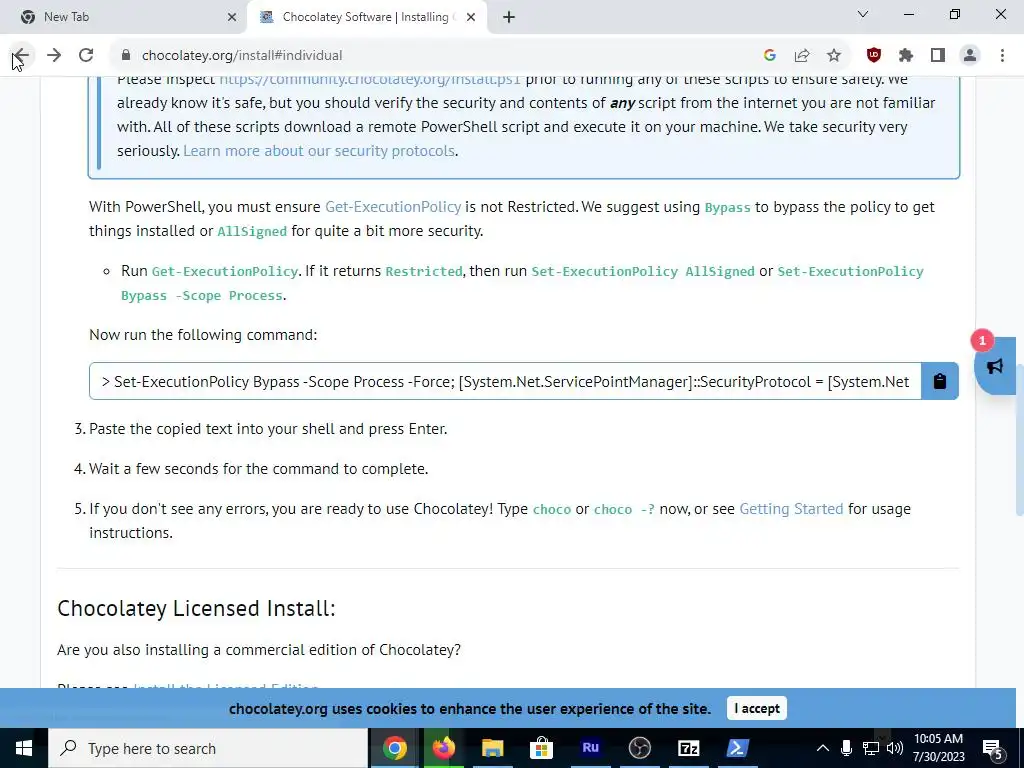The image size is (1024, 768).
Task: Bookmark this page with the star icon
Action: click(x=834, y=56)
